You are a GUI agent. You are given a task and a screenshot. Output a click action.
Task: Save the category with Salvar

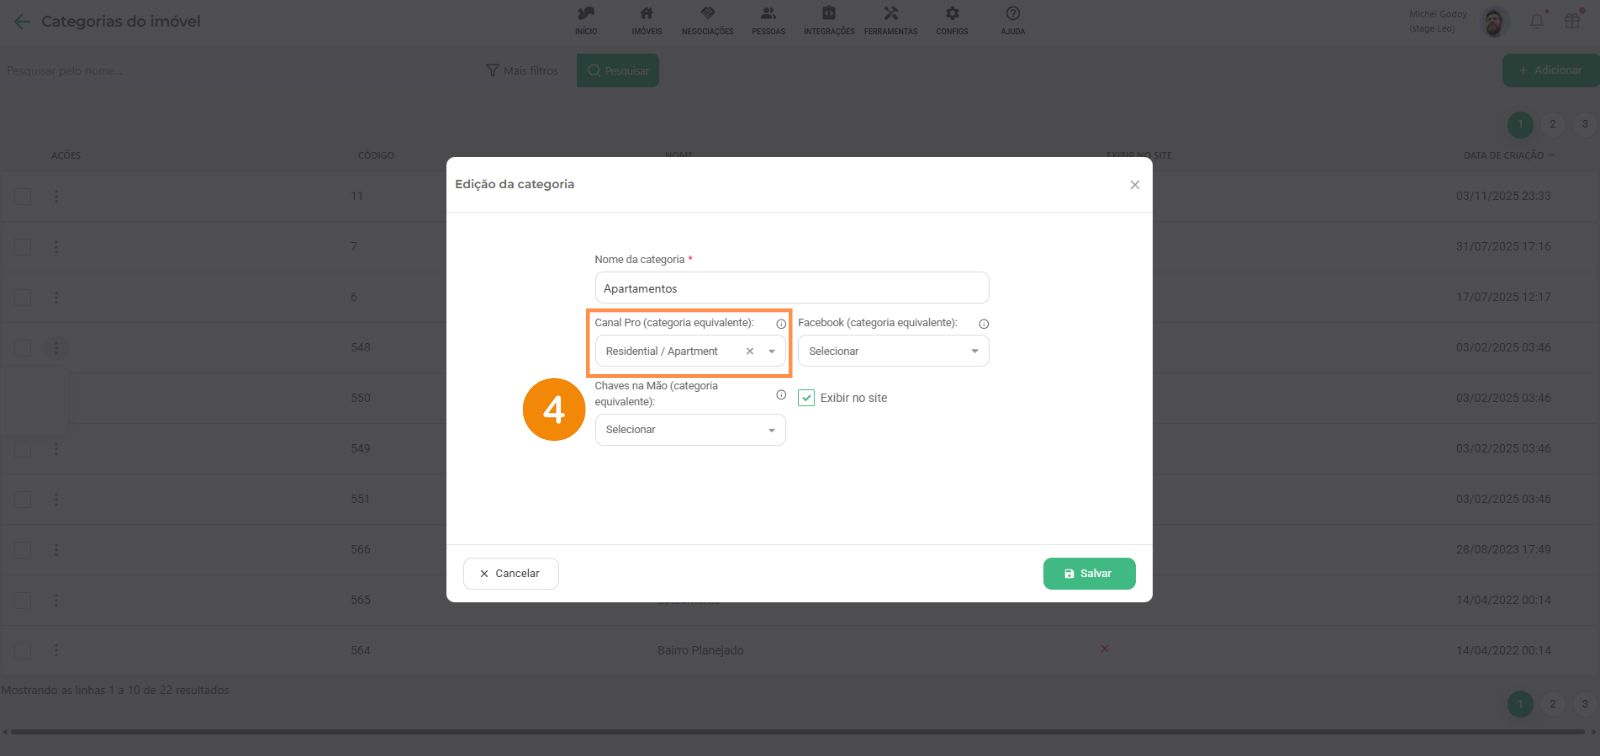click(x=1089, y=574)
